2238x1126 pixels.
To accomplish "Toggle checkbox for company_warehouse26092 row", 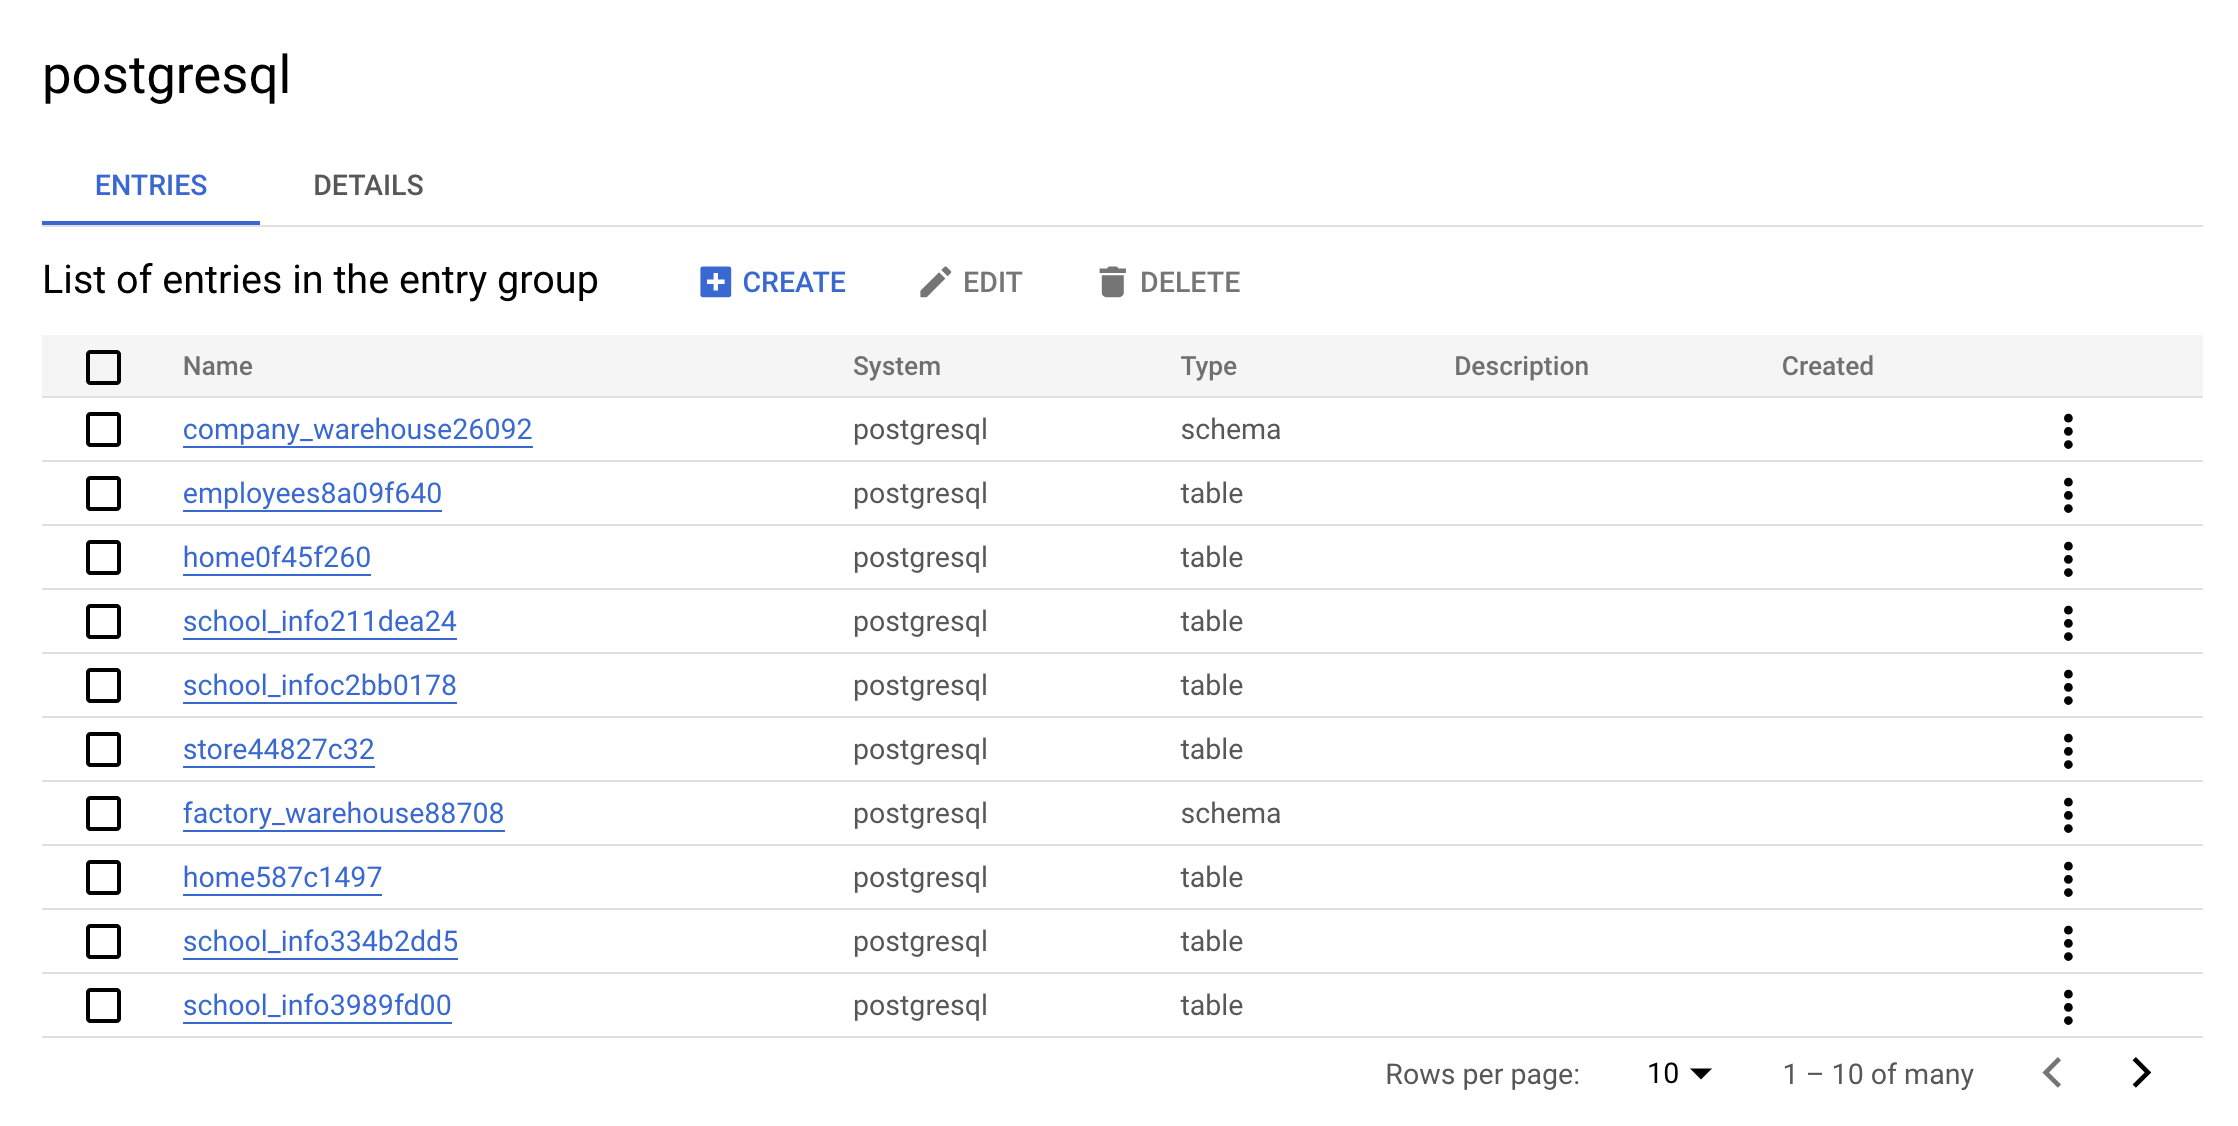I will click(x=103, y=428).
